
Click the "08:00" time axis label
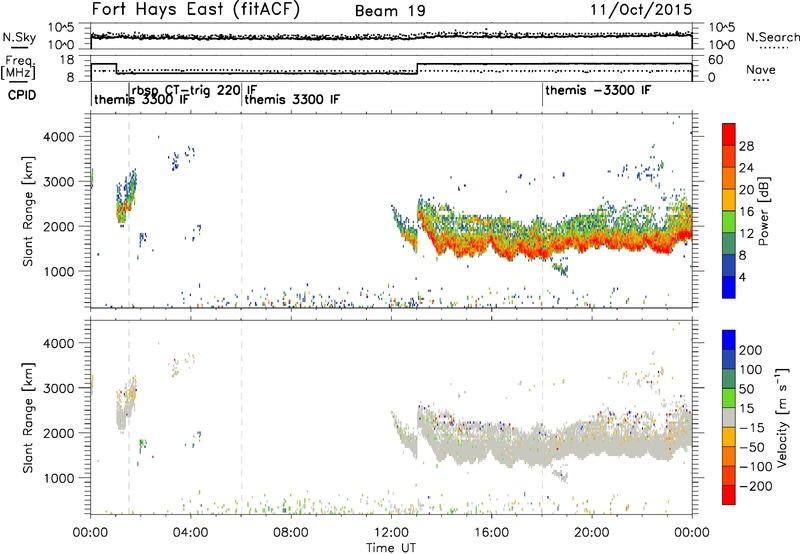click(291, 533)
